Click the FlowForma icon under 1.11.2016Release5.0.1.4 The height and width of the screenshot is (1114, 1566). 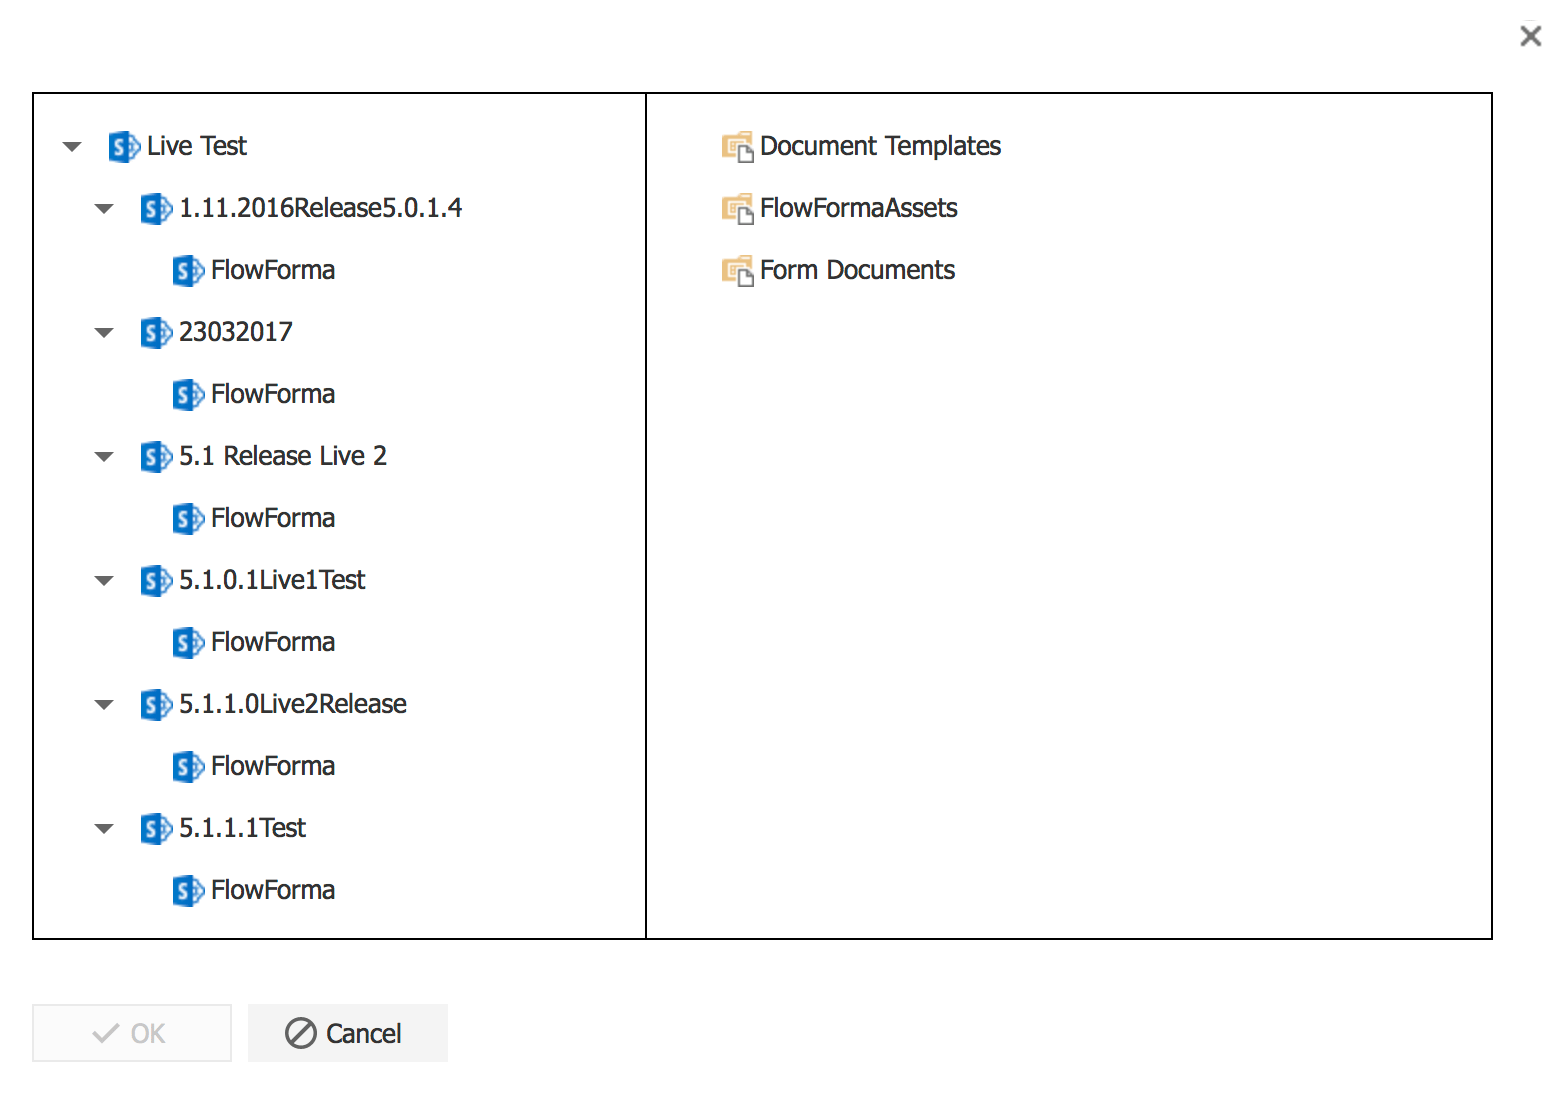tap(188, 271)
